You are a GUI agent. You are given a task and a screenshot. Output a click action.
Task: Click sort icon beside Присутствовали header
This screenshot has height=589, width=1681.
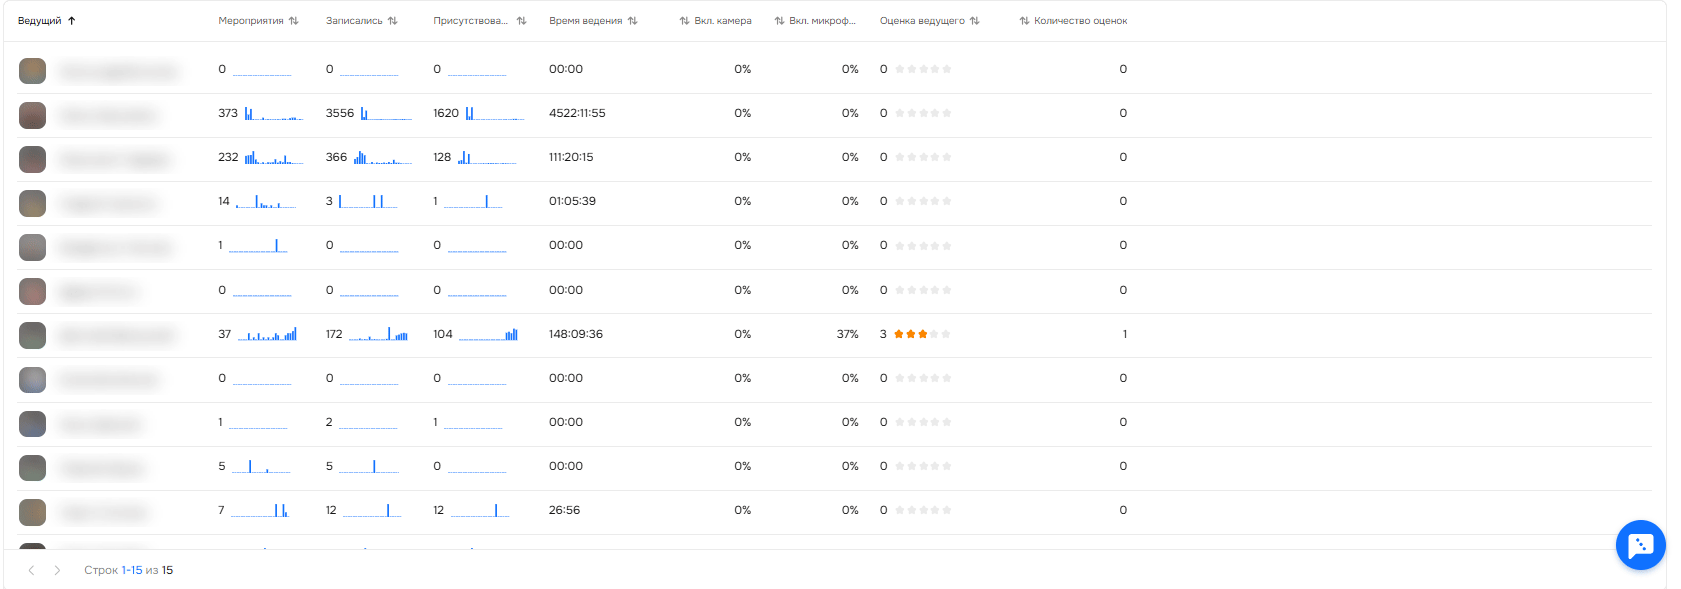(x=521, y=21)
